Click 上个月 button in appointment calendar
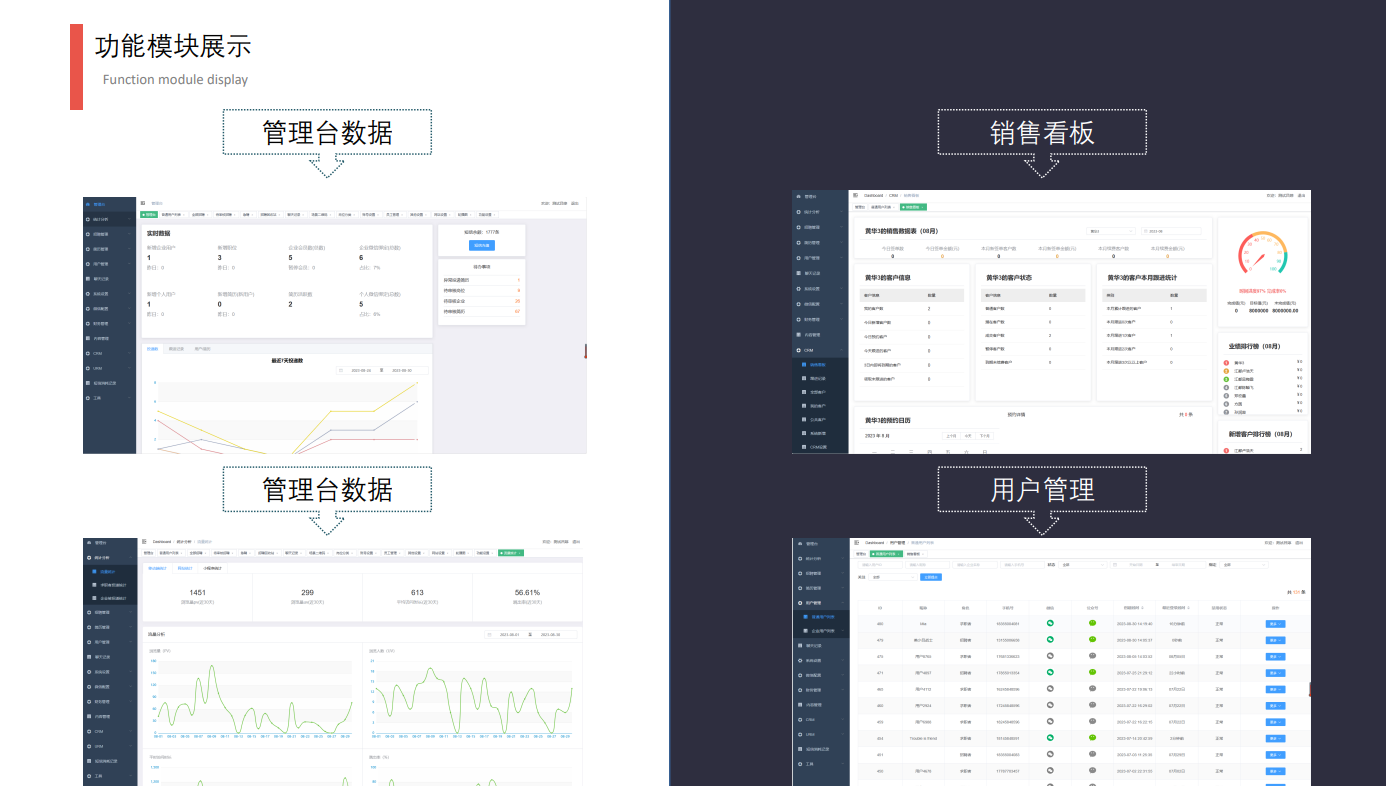Viewport: 1386px width, 786px height. pyautogui.click(x=951, y=436)
